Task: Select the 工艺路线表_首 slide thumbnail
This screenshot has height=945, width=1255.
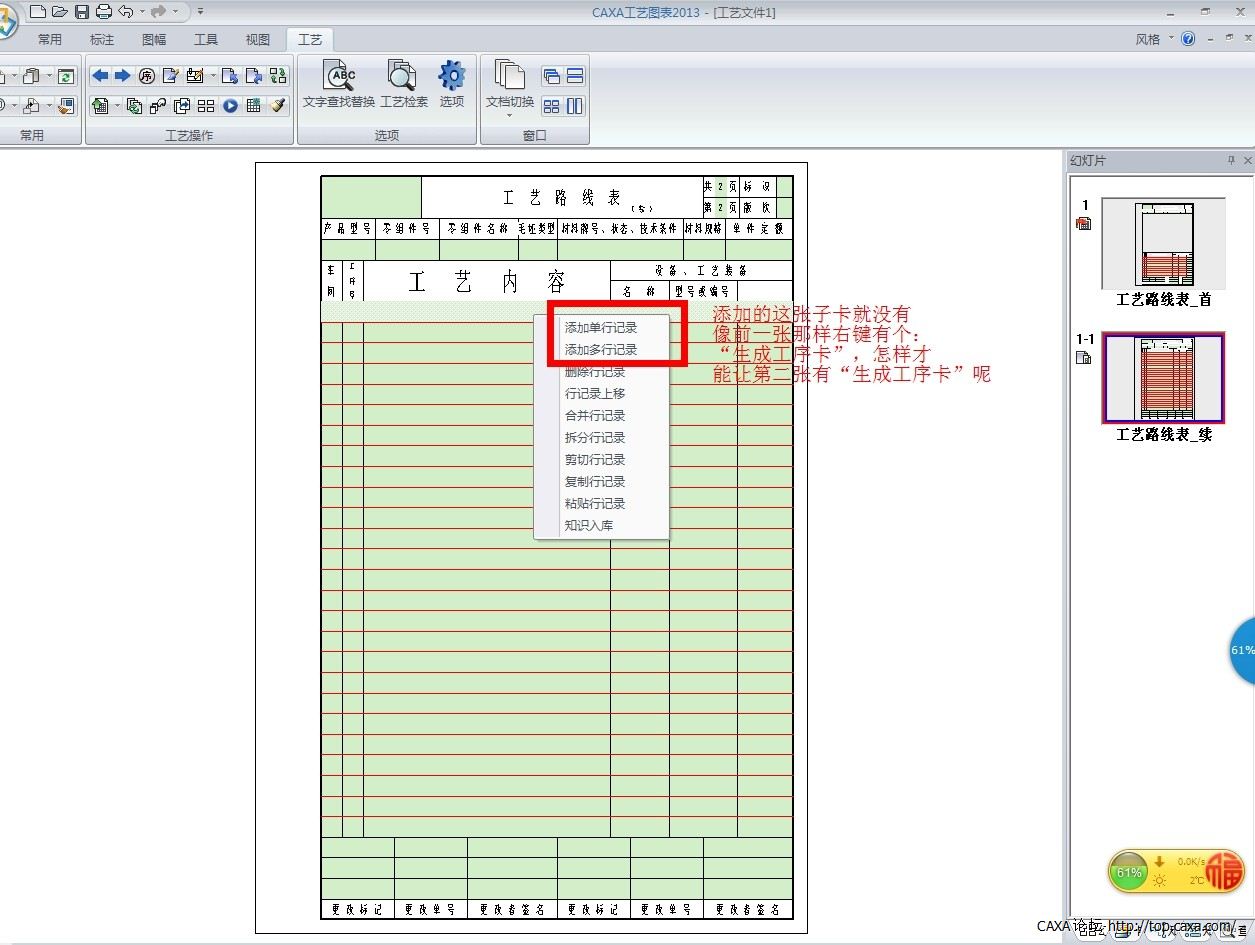Action: coord(1163,243)
